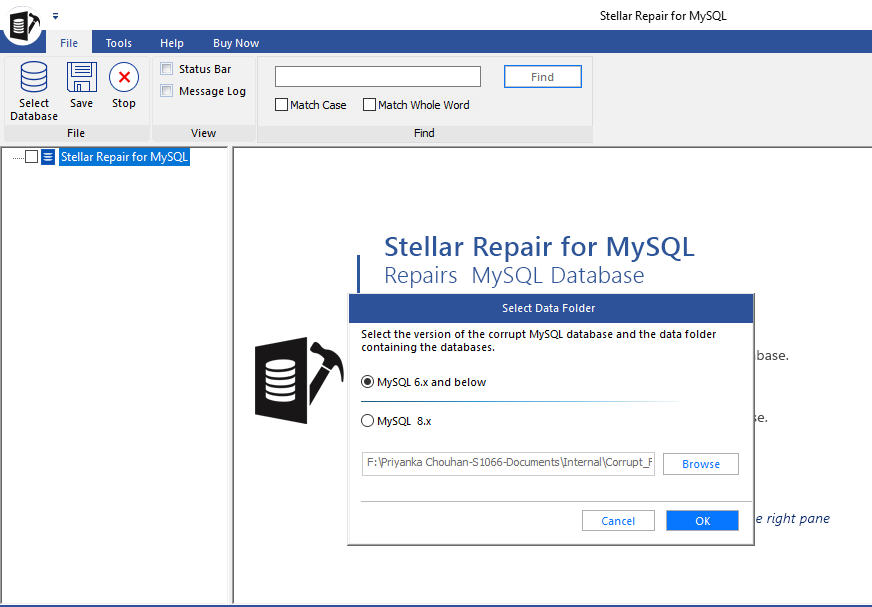Screen dimensions: 872x607
Task: Click inside the Find search text field
Action: [378, 77]
